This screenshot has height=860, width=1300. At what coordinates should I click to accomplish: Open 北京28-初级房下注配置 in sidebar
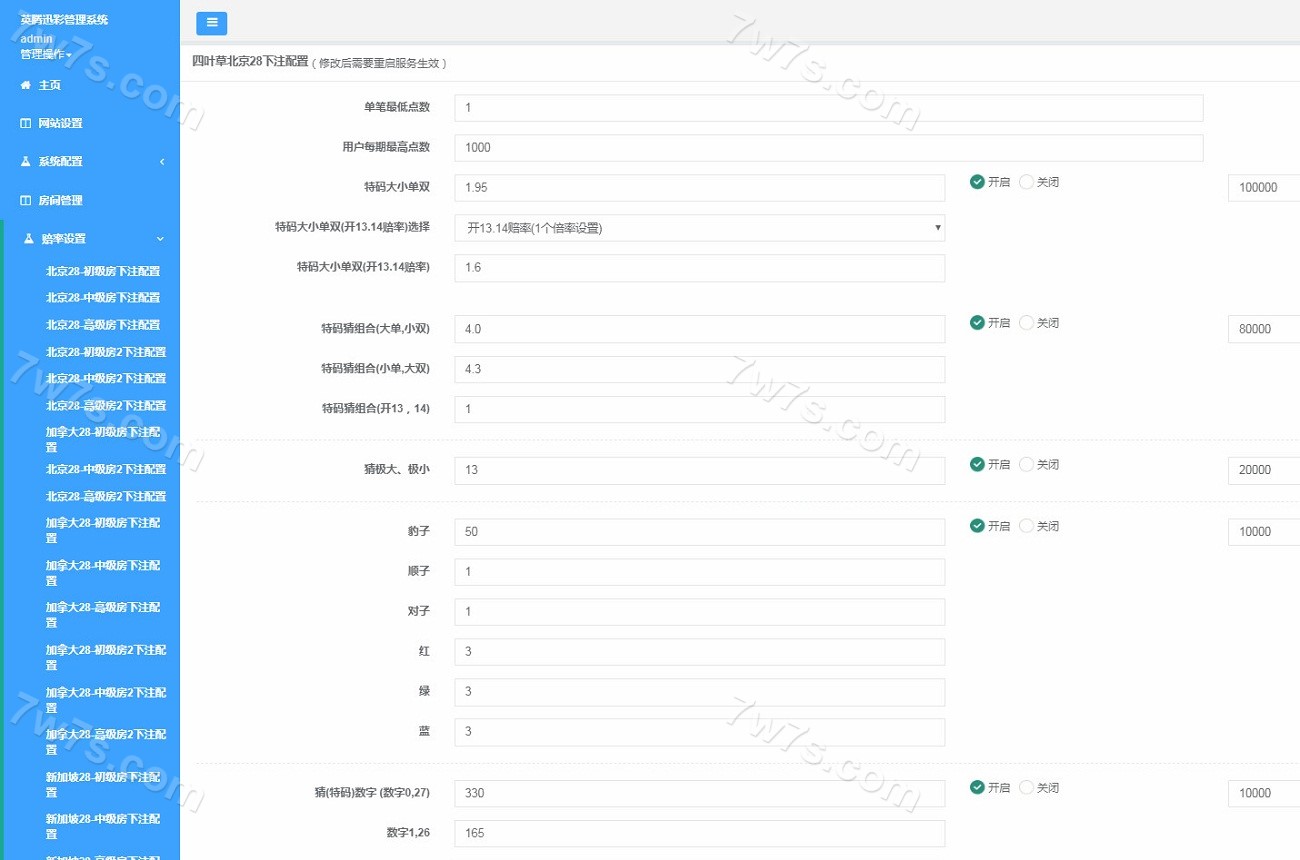(103, 271)
